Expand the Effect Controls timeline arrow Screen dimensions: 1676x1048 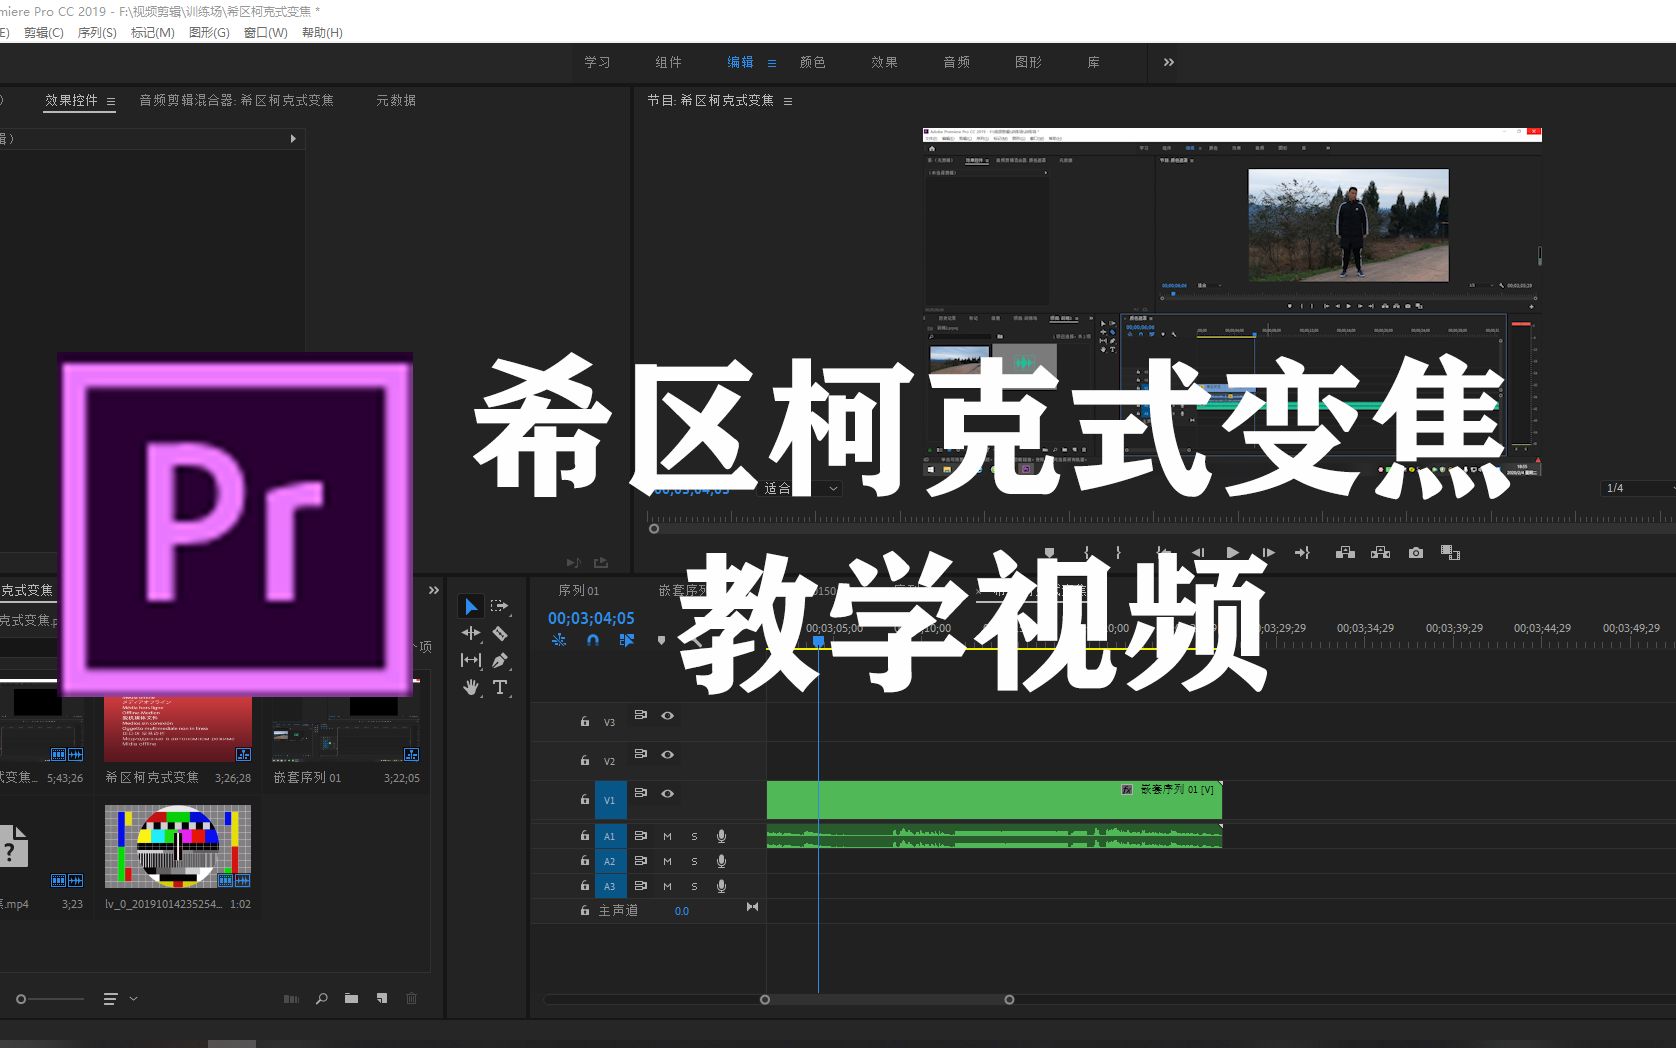click(x=293, y=139)
